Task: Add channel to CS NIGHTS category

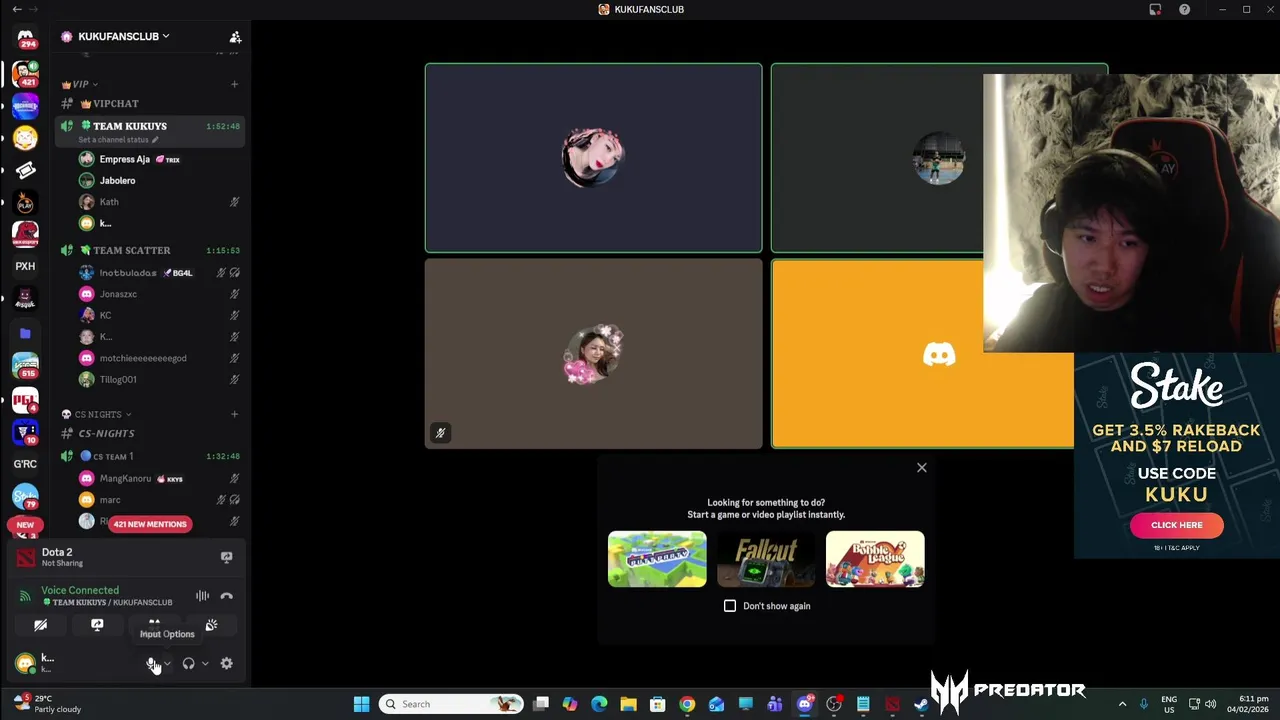Action: pyautogui.click(x=234, y=414)
